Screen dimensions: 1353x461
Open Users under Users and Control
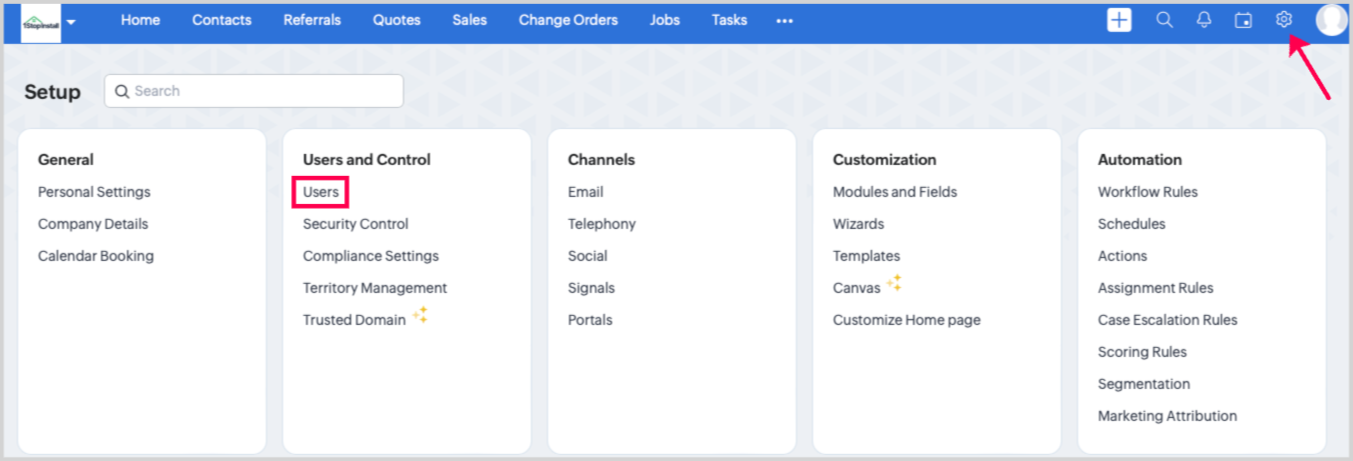[321, 192]
